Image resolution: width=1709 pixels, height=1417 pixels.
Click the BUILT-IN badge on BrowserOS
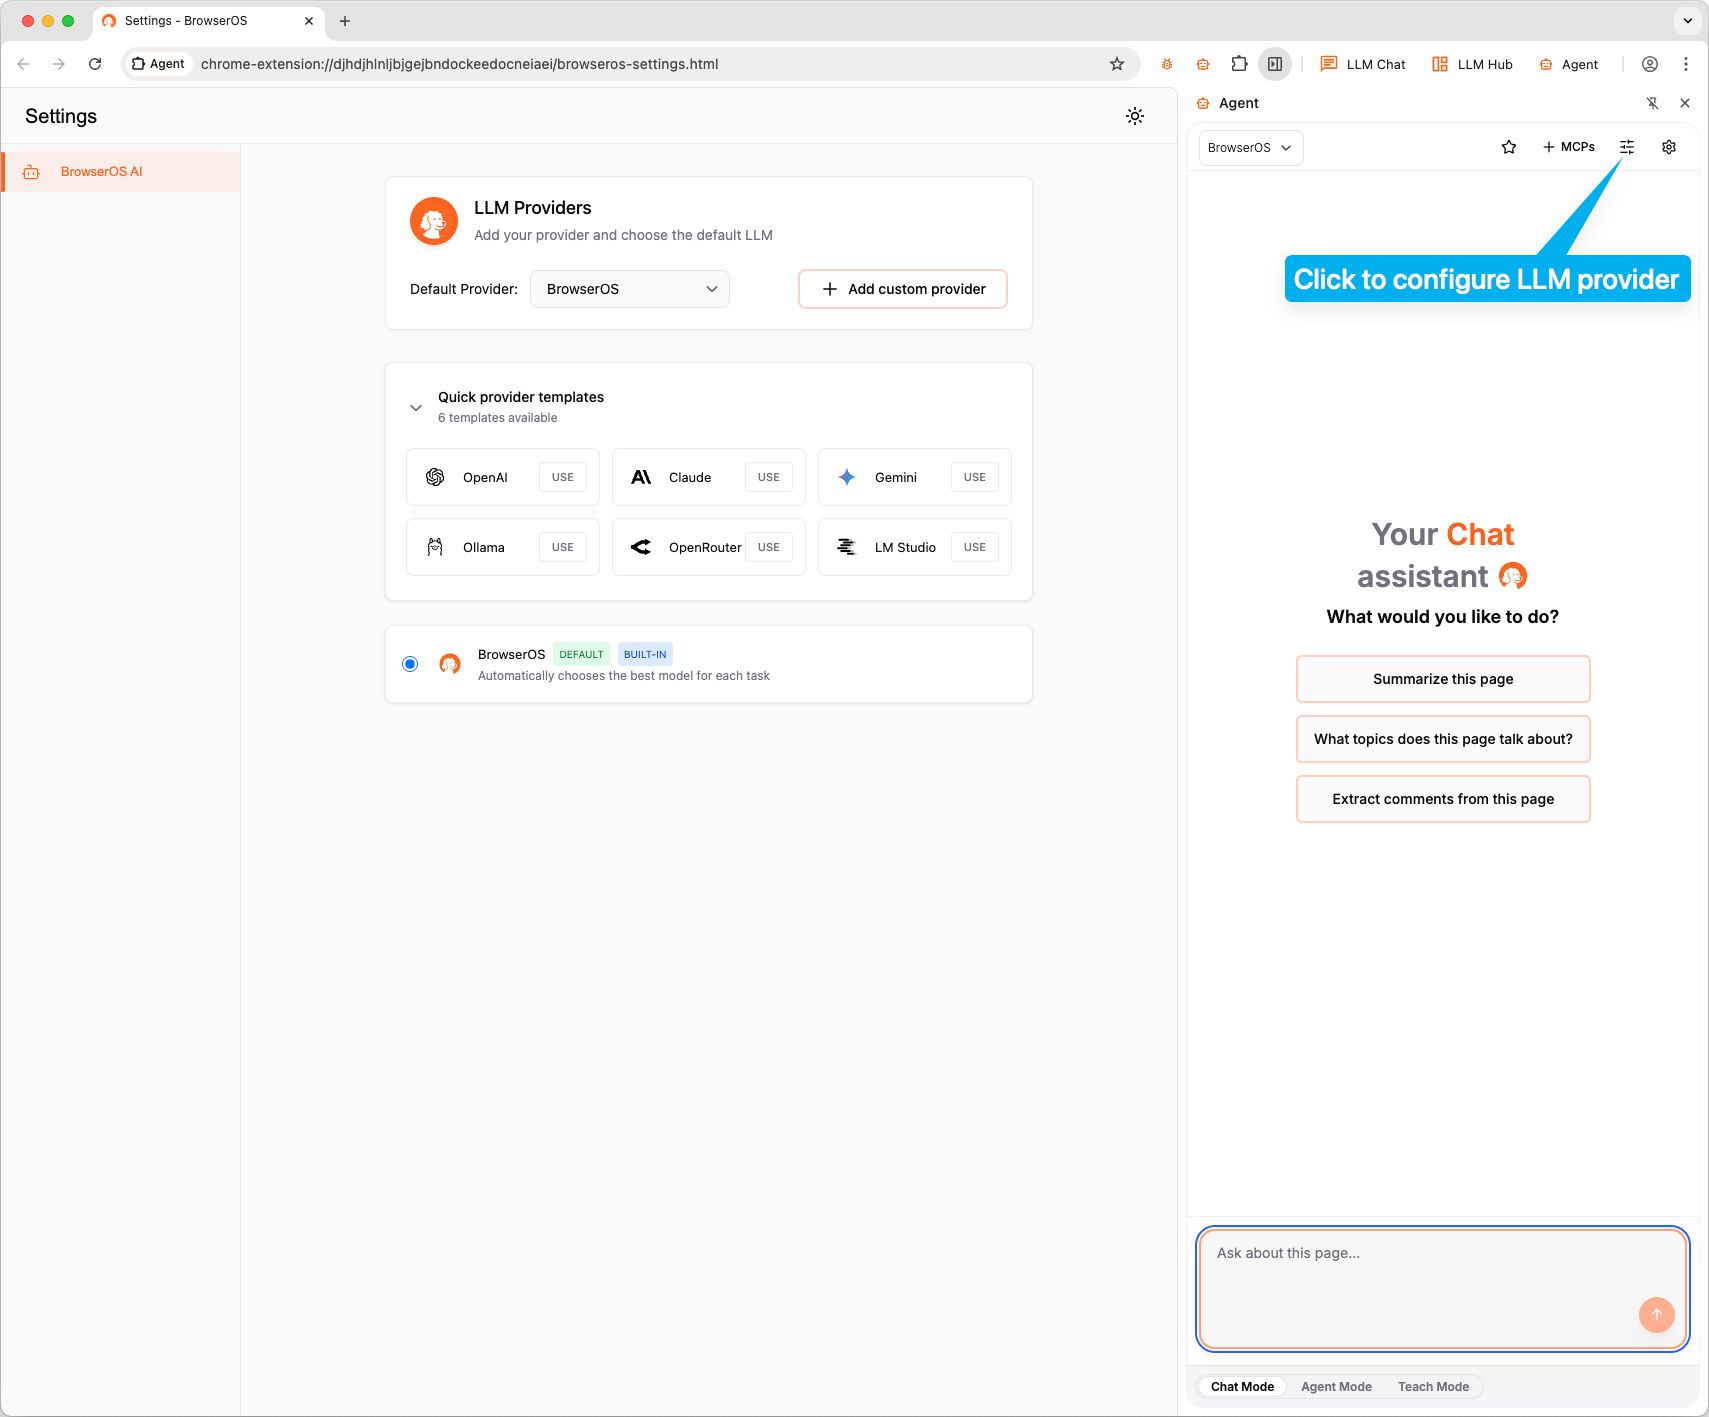tap(645, 655)
